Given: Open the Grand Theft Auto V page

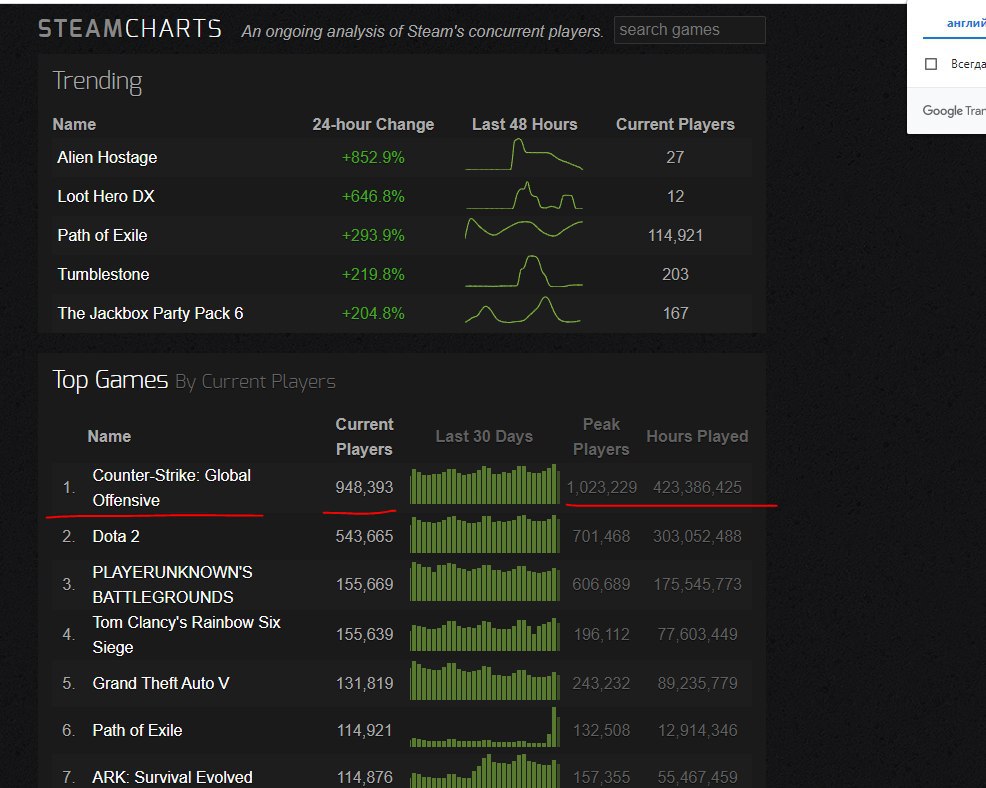Looking at the screenshot, I should (x=160, y=683).
